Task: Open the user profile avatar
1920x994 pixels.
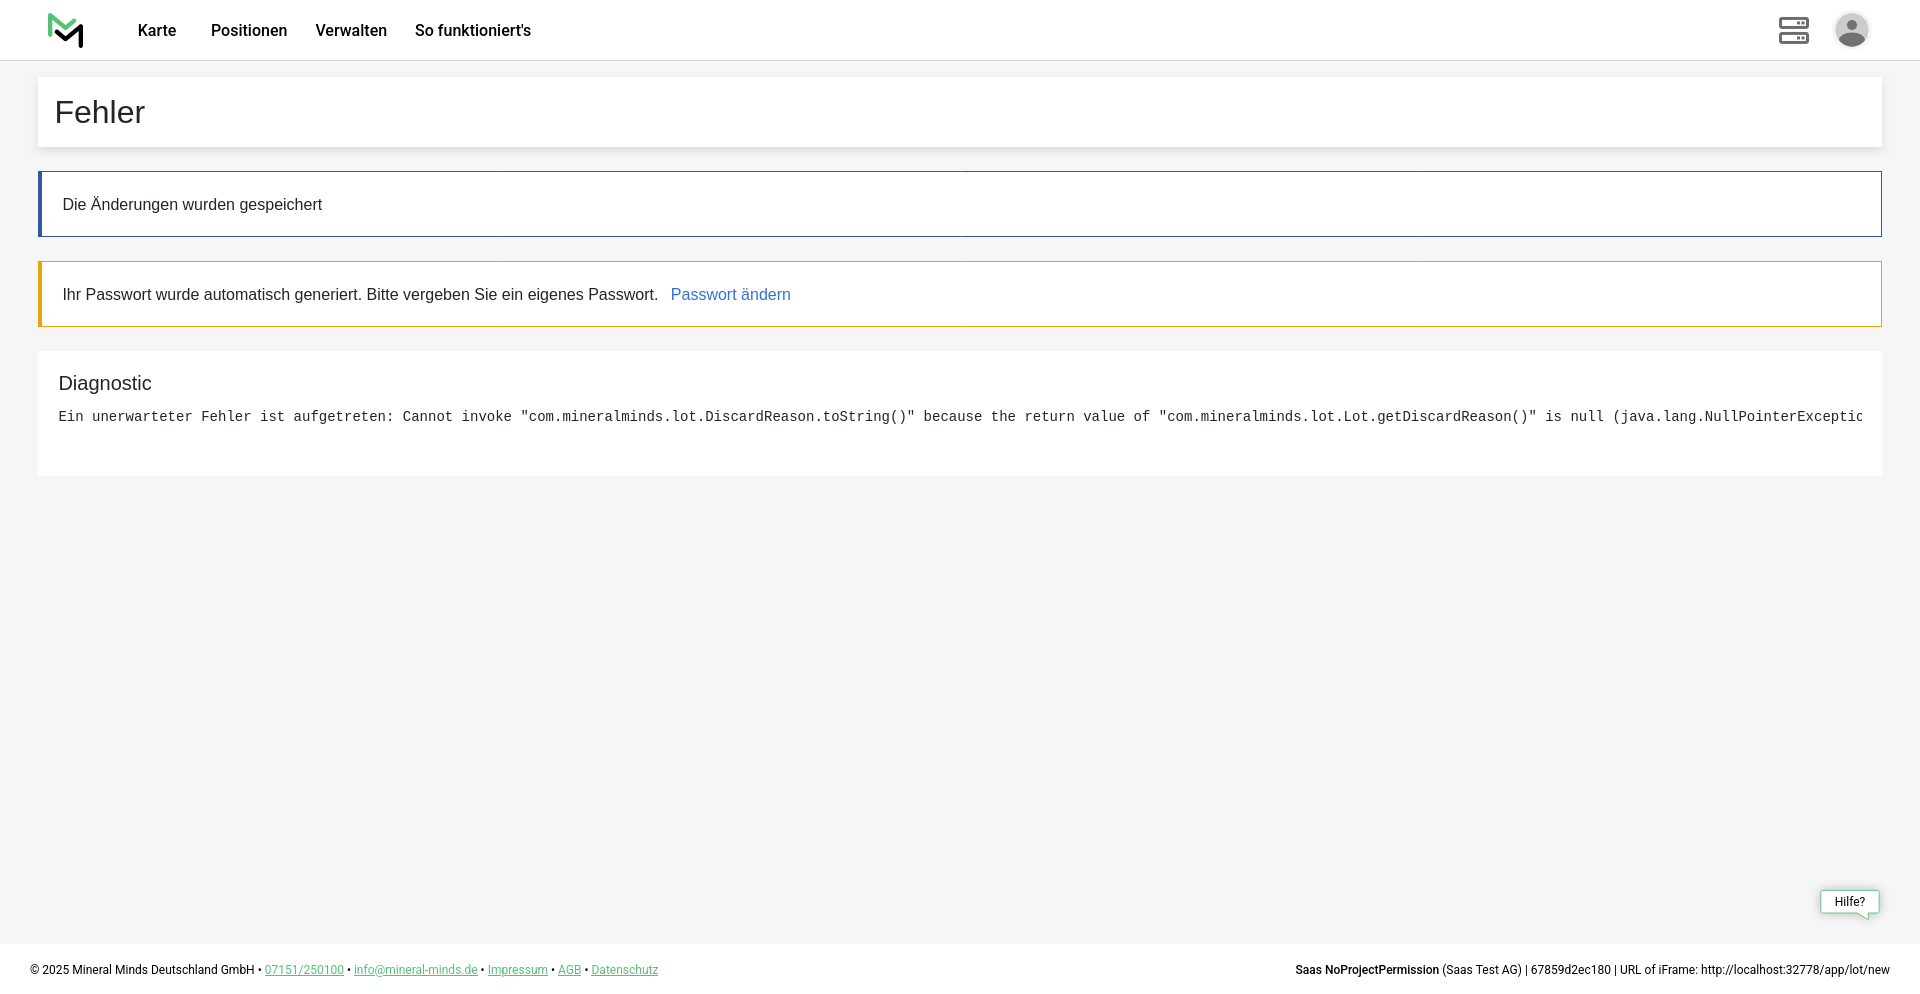Action: 1851,31
